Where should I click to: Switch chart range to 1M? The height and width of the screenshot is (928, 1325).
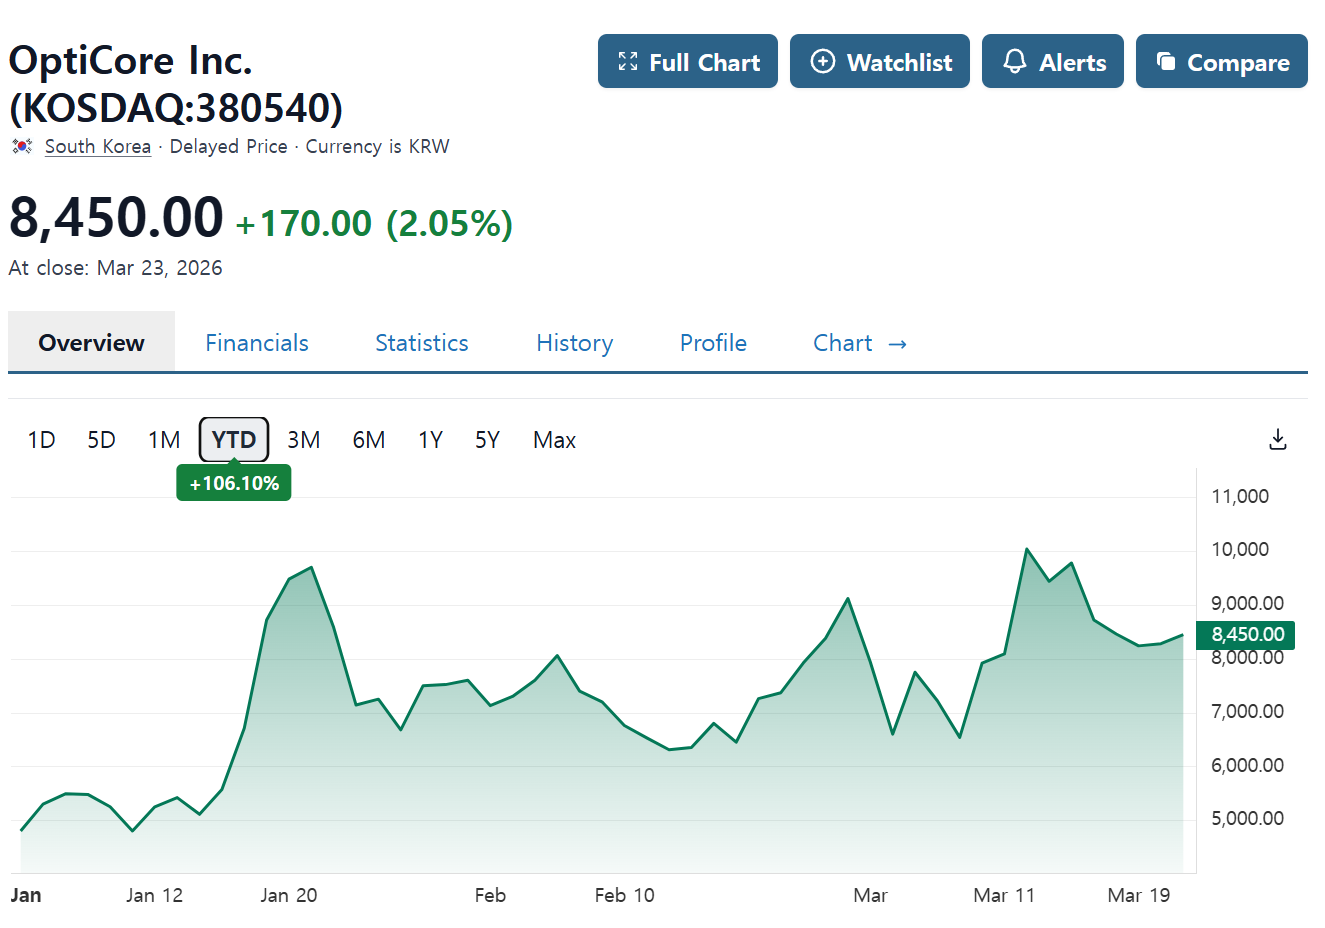click(164, 440)
